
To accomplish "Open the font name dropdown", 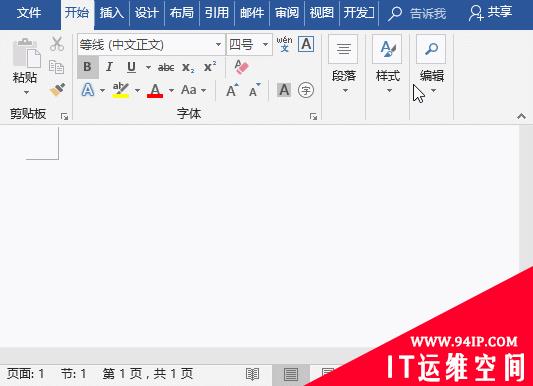I will [x=218, y=45].
